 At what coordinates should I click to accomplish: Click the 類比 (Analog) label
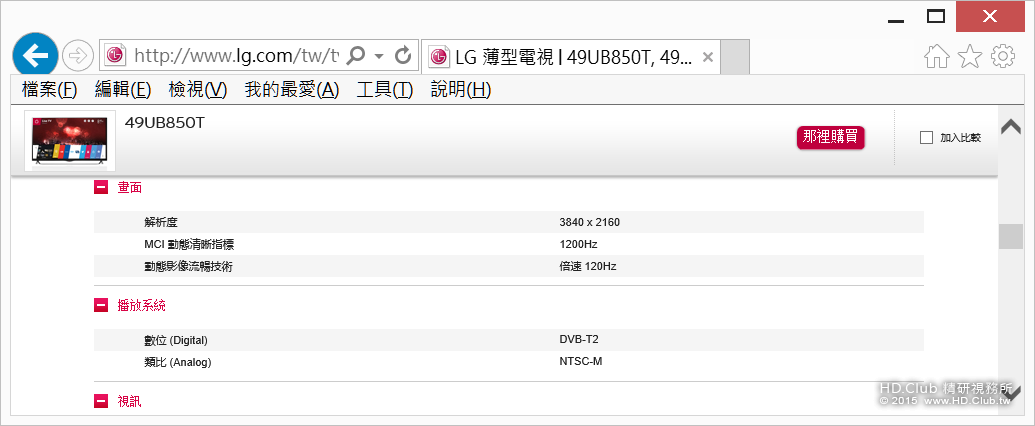coord(178,362)
